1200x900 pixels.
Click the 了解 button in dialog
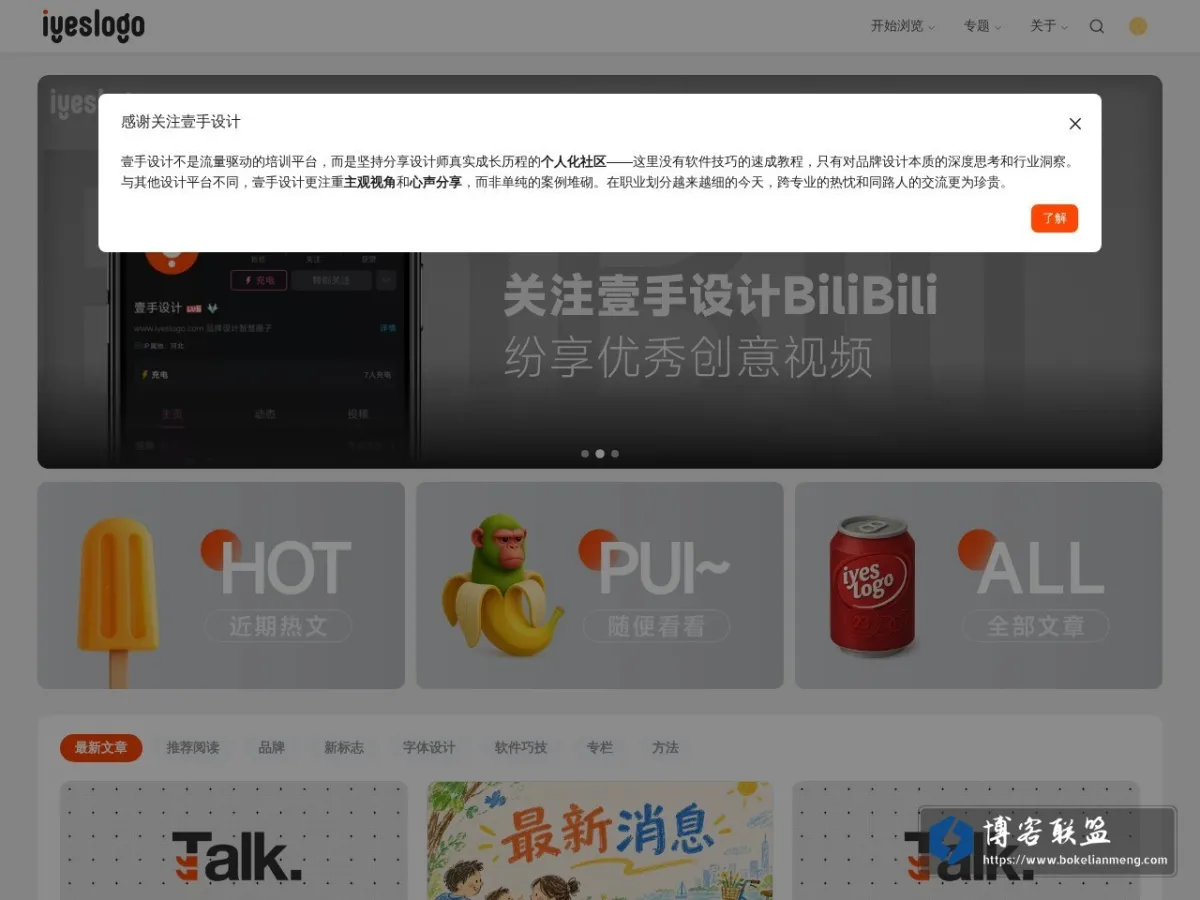pos(1054,218)
